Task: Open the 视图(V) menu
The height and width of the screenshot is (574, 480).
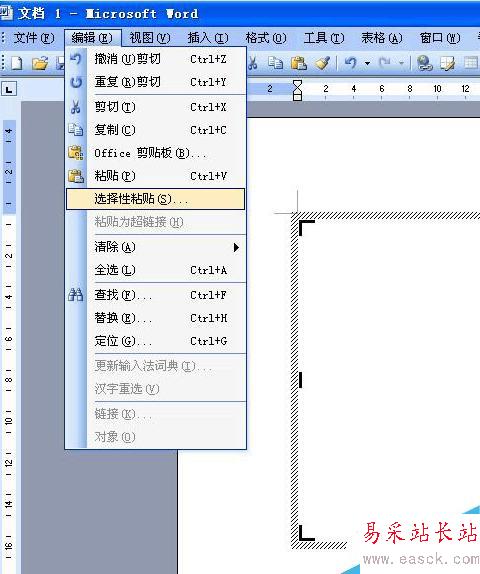Action: 150,38
